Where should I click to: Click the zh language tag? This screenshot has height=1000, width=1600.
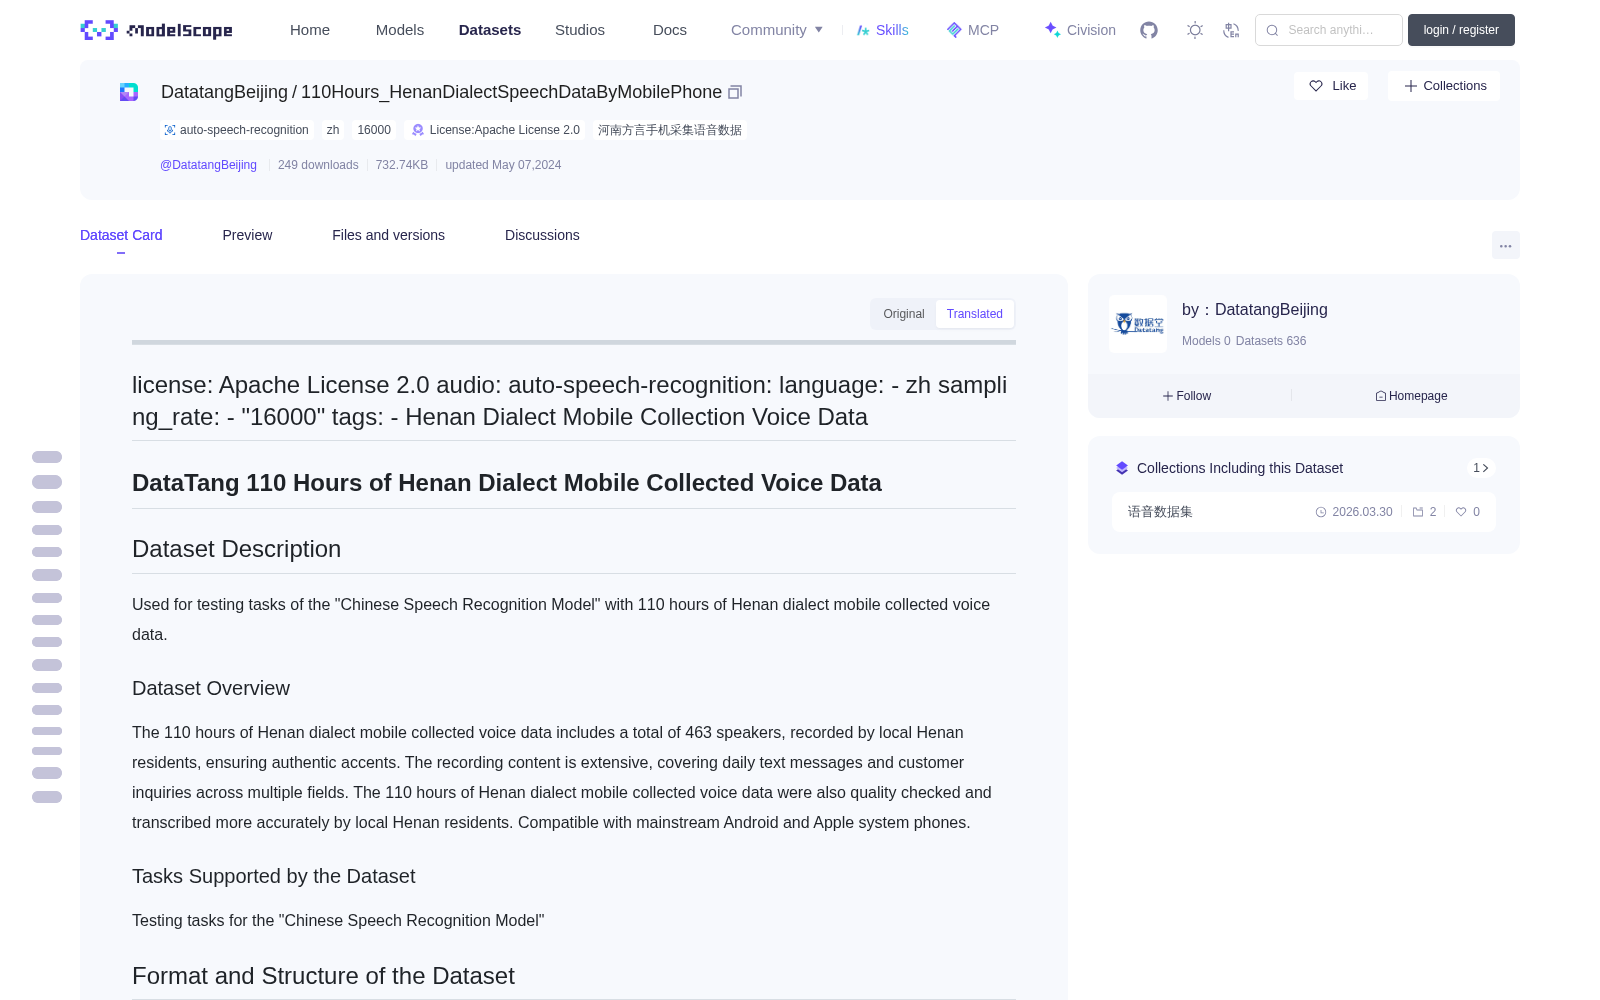point(333,130)
